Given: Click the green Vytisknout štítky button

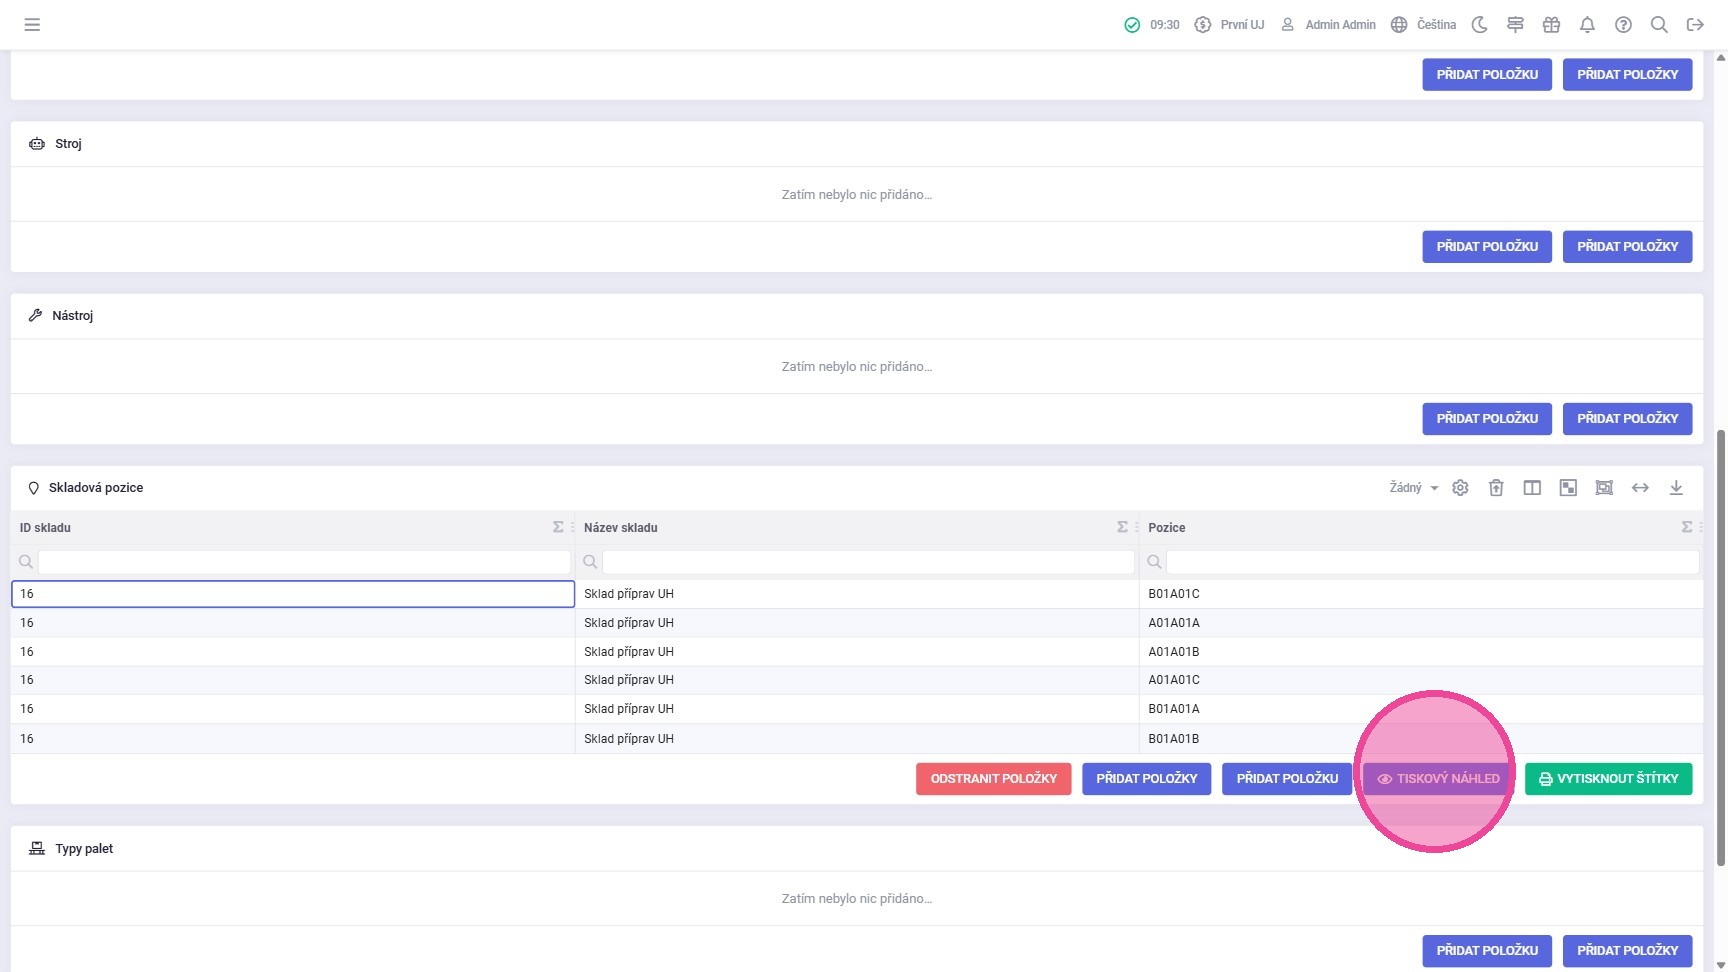Looking at the screenshot, I should coord(1608,779).
